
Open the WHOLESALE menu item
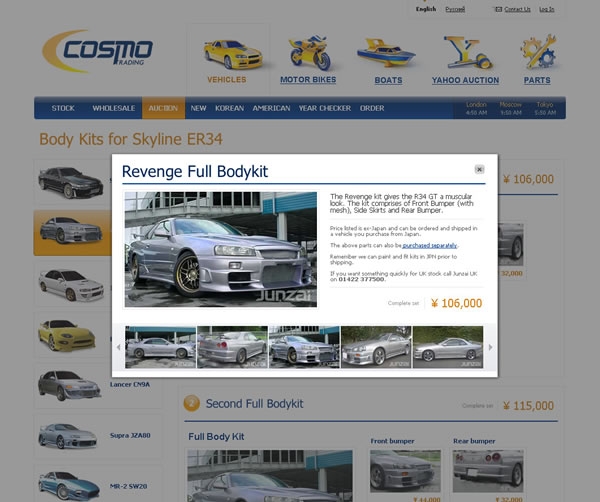(114, 108)
